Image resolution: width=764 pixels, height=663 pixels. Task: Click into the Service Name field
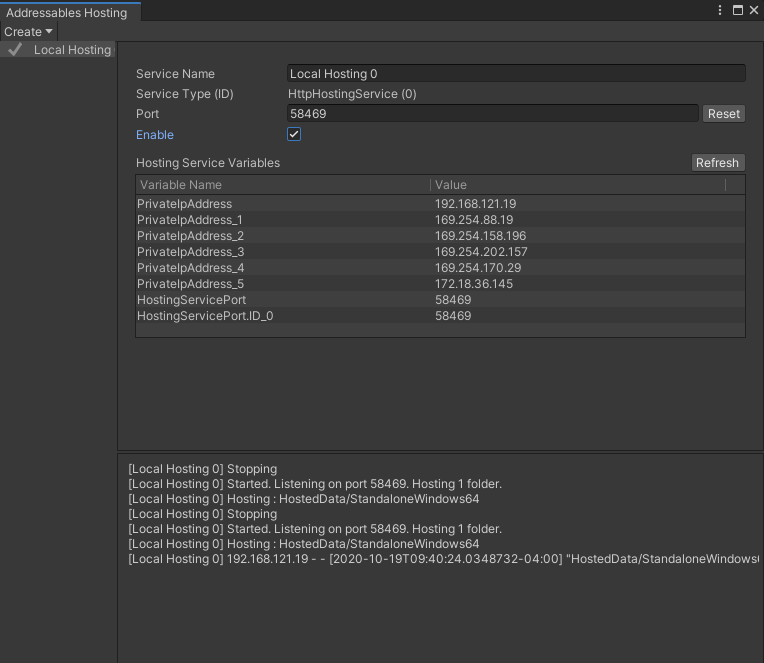[x=515, y=73]
